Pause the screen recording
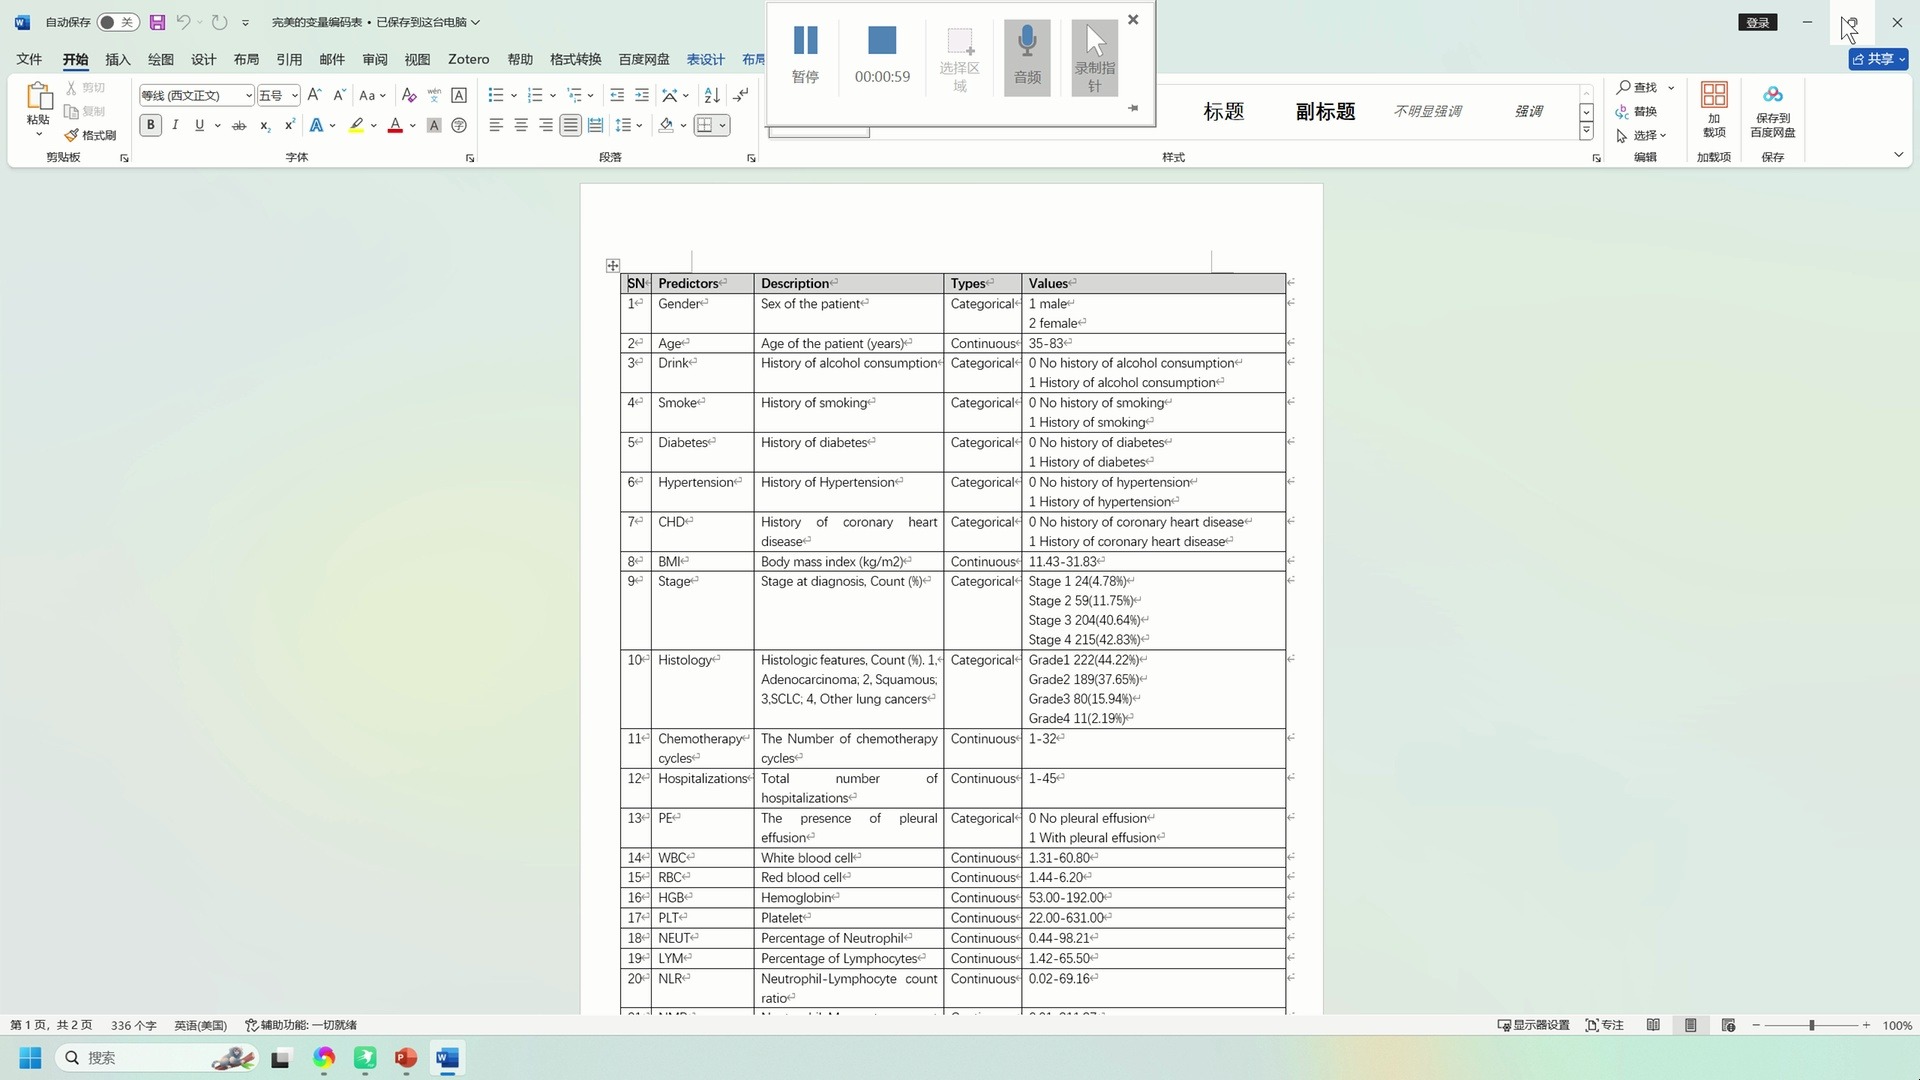Viewport: 1920px width, 1080px height. click(805, 56)
